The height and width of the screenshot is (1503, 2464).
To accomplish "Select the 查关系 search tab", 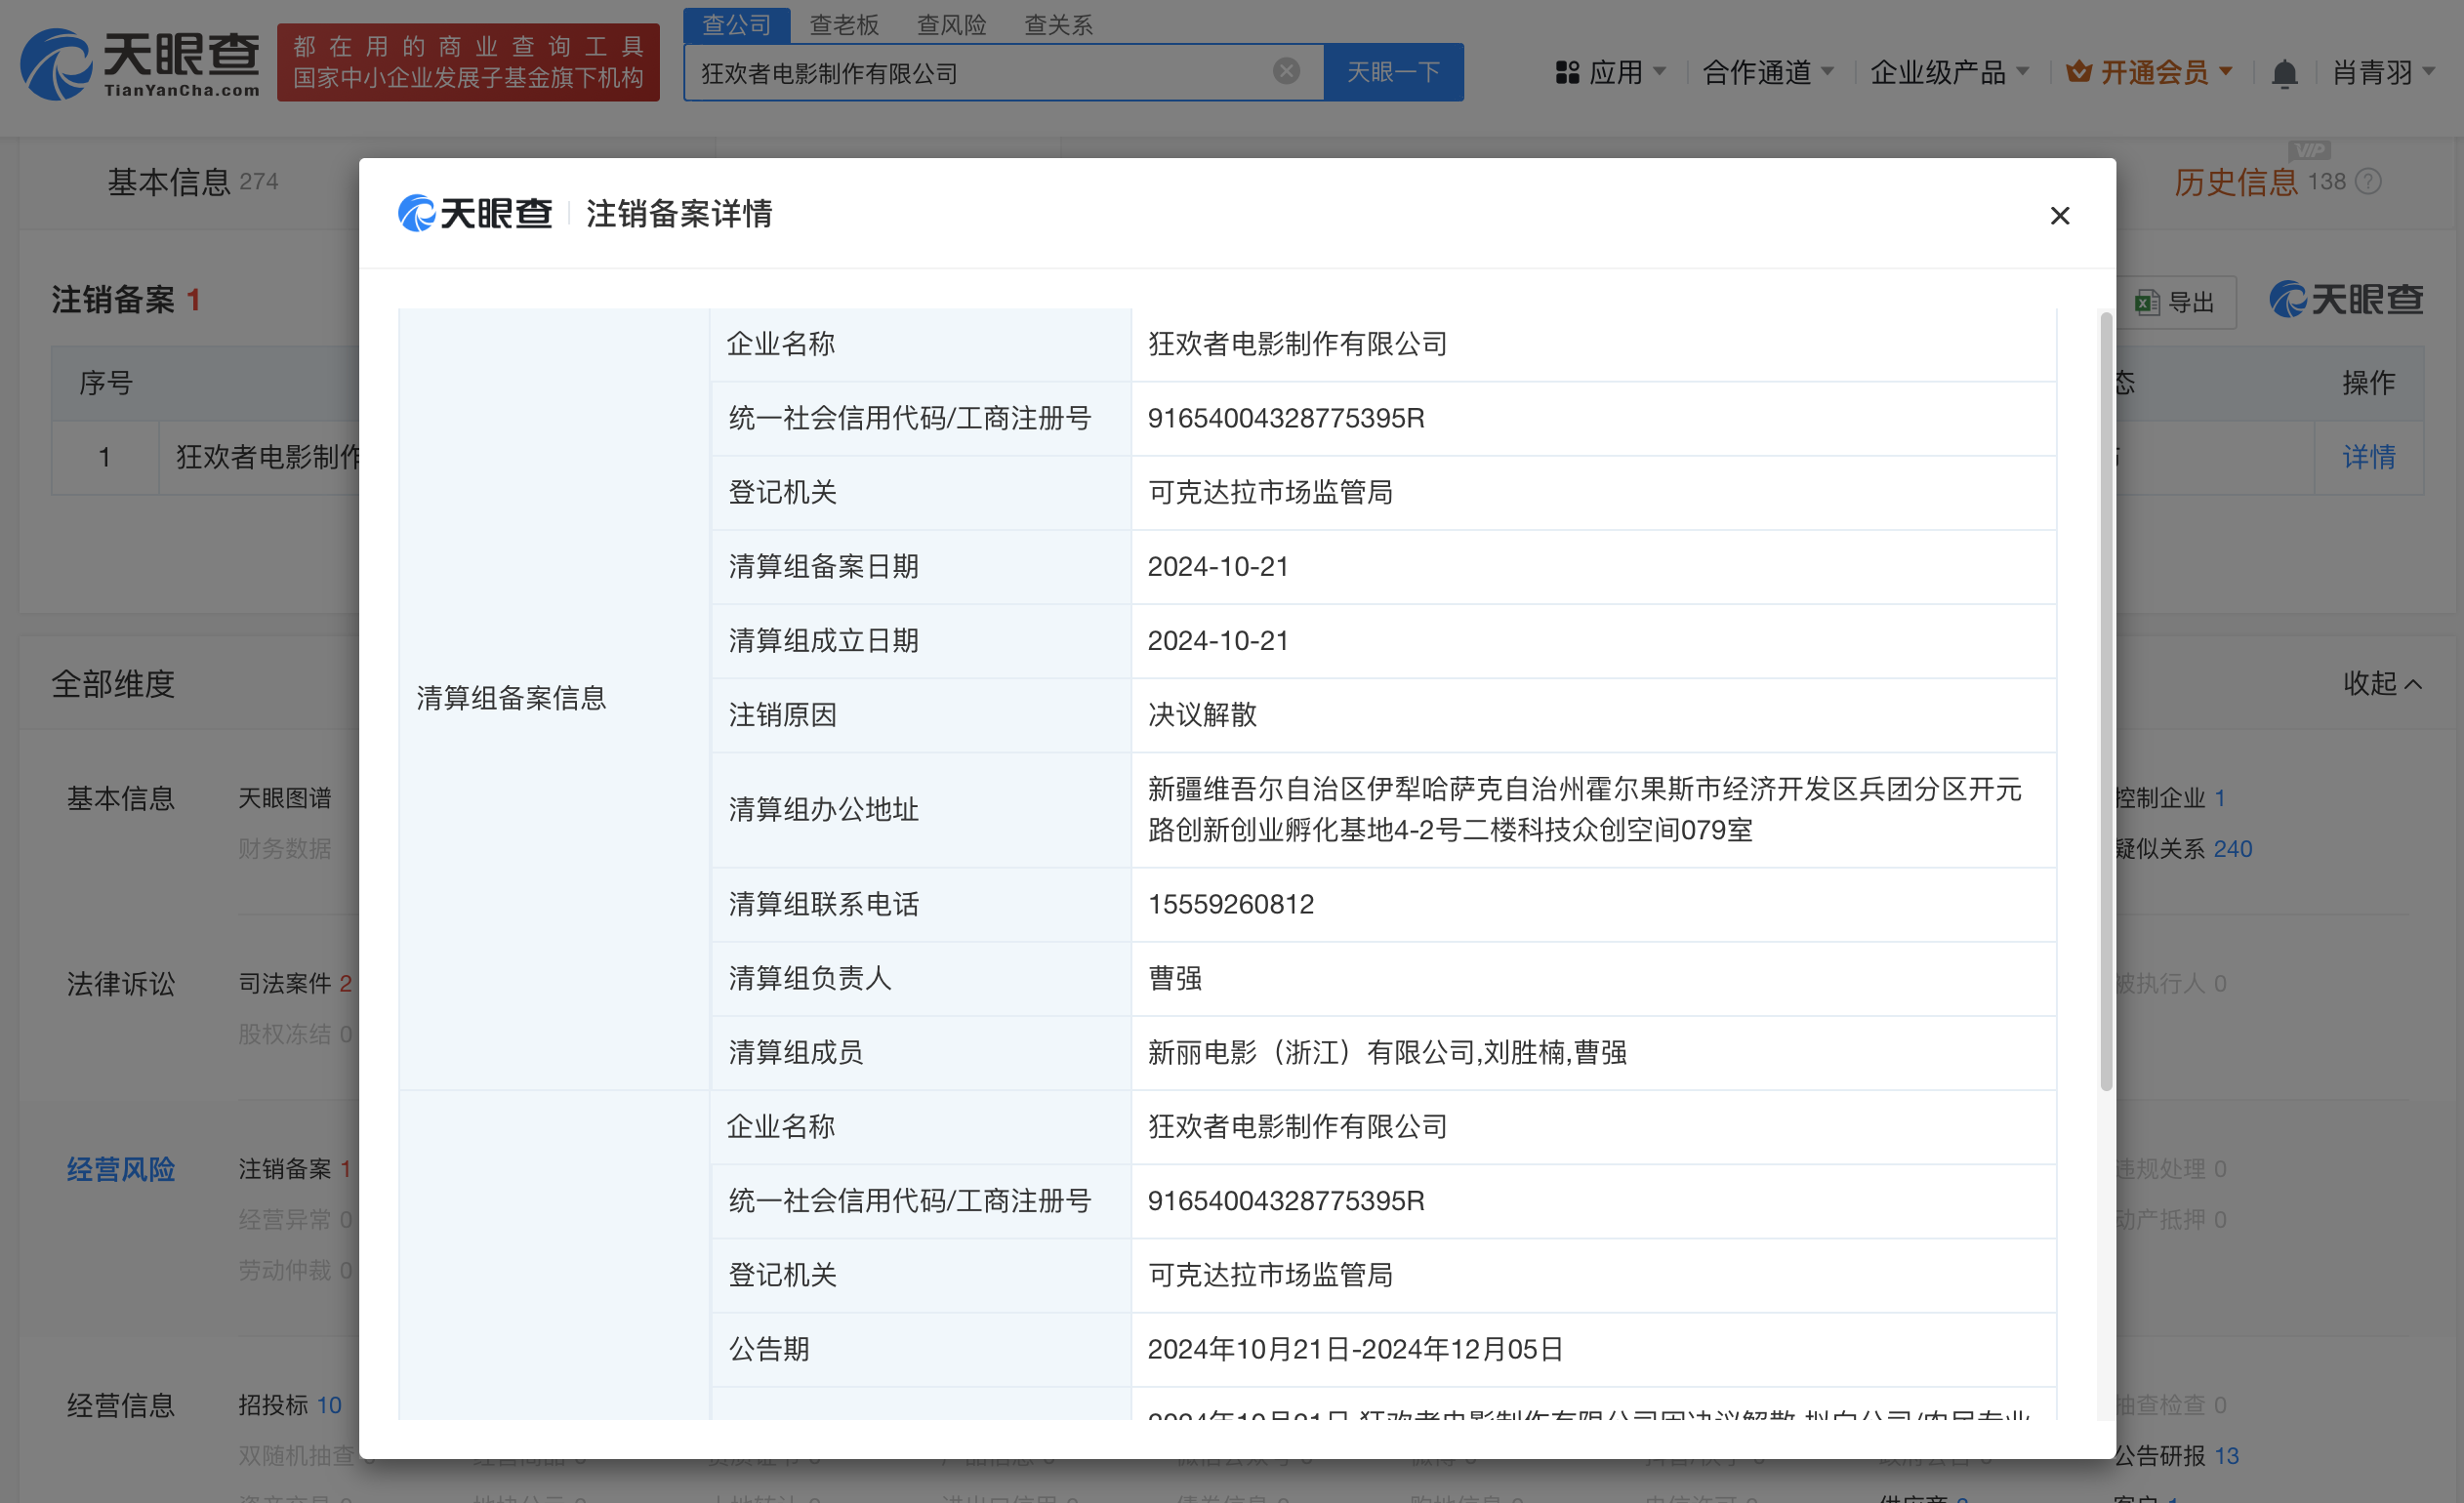I will pyautogui.click(x=1058, y=24).
